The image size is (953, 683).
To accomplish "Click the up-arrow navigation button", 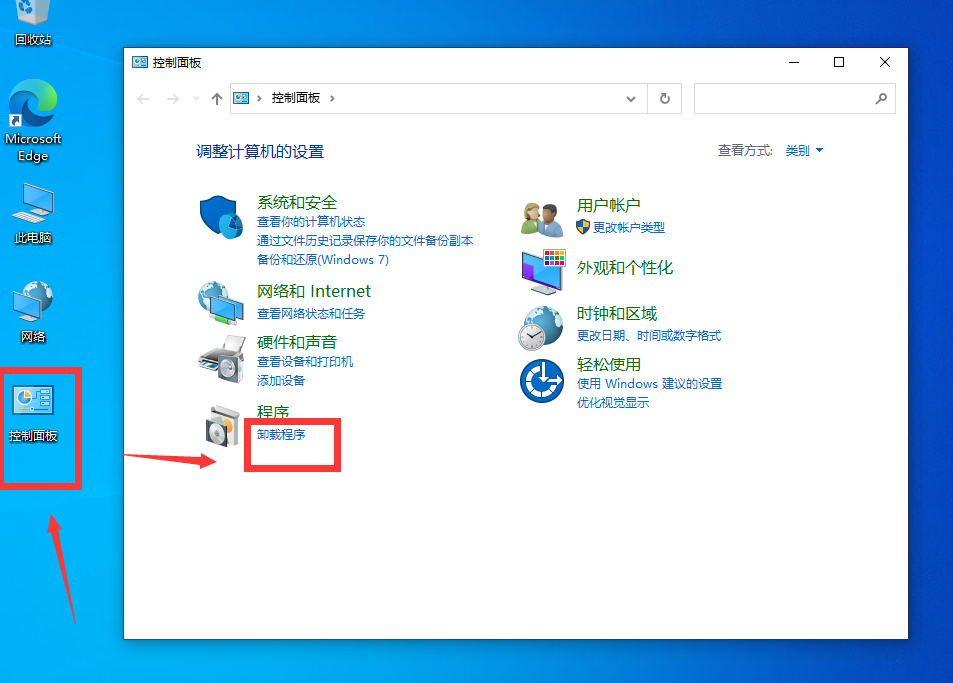I will [x=216, y=98].
